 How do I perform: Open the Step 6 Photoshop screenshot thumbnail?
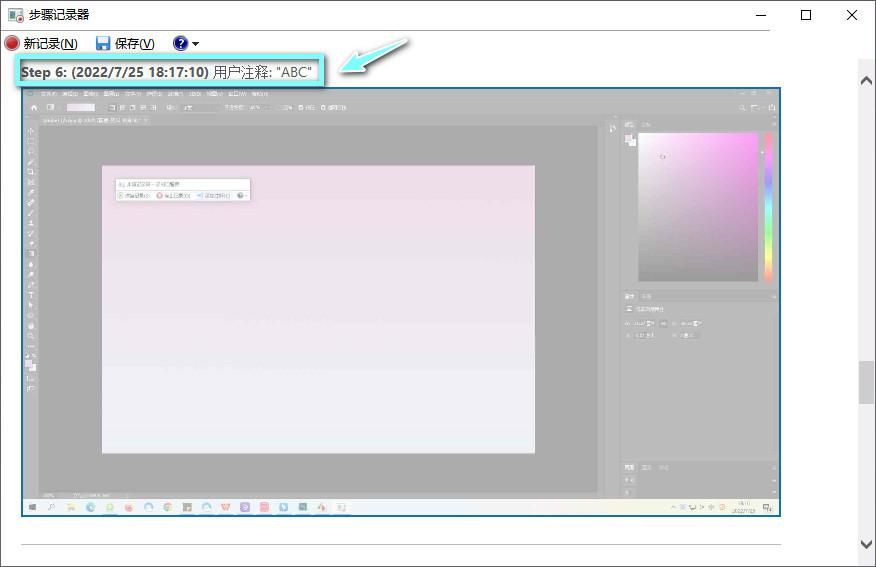(x=401, y=302)
